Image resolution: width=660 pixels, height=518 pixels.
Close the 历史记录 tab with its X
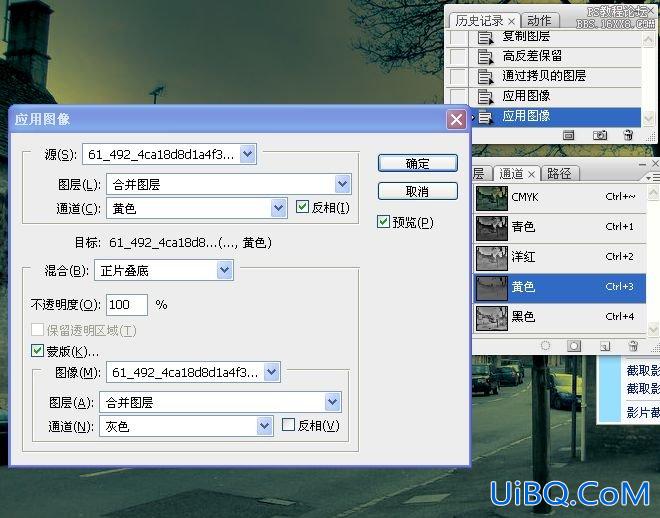coord(512,21)
